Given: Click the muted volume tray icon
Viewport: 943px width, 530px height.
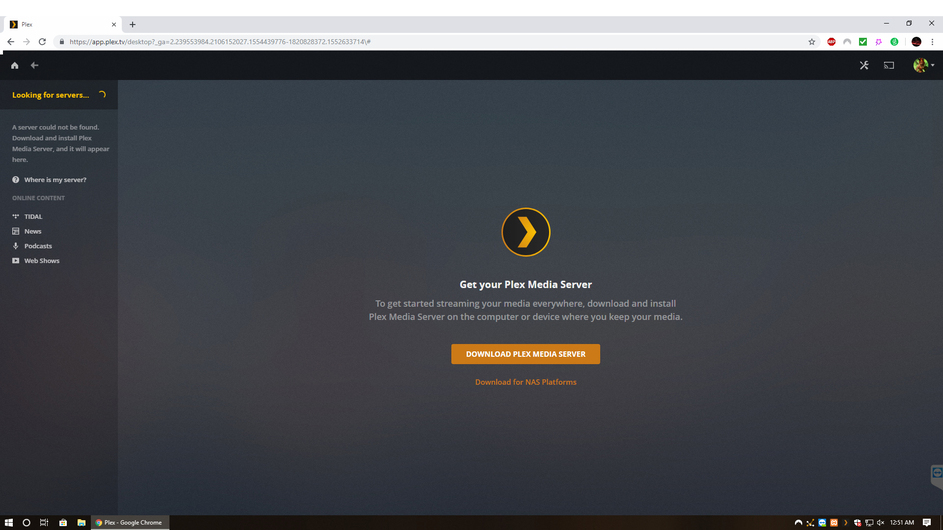Looking at the screenshot, I should pos(880,522).
